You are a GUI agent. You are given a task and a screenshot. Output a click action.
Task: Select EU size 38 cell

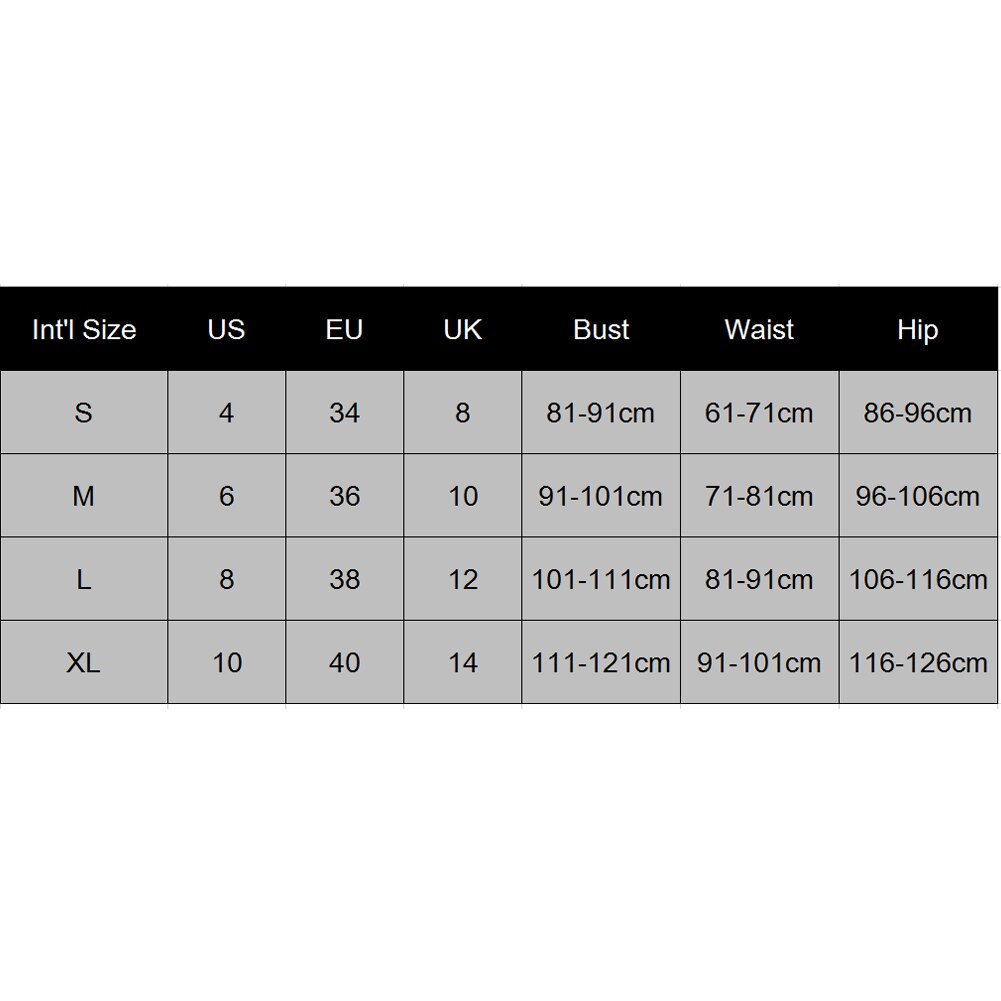pos(344,579)
